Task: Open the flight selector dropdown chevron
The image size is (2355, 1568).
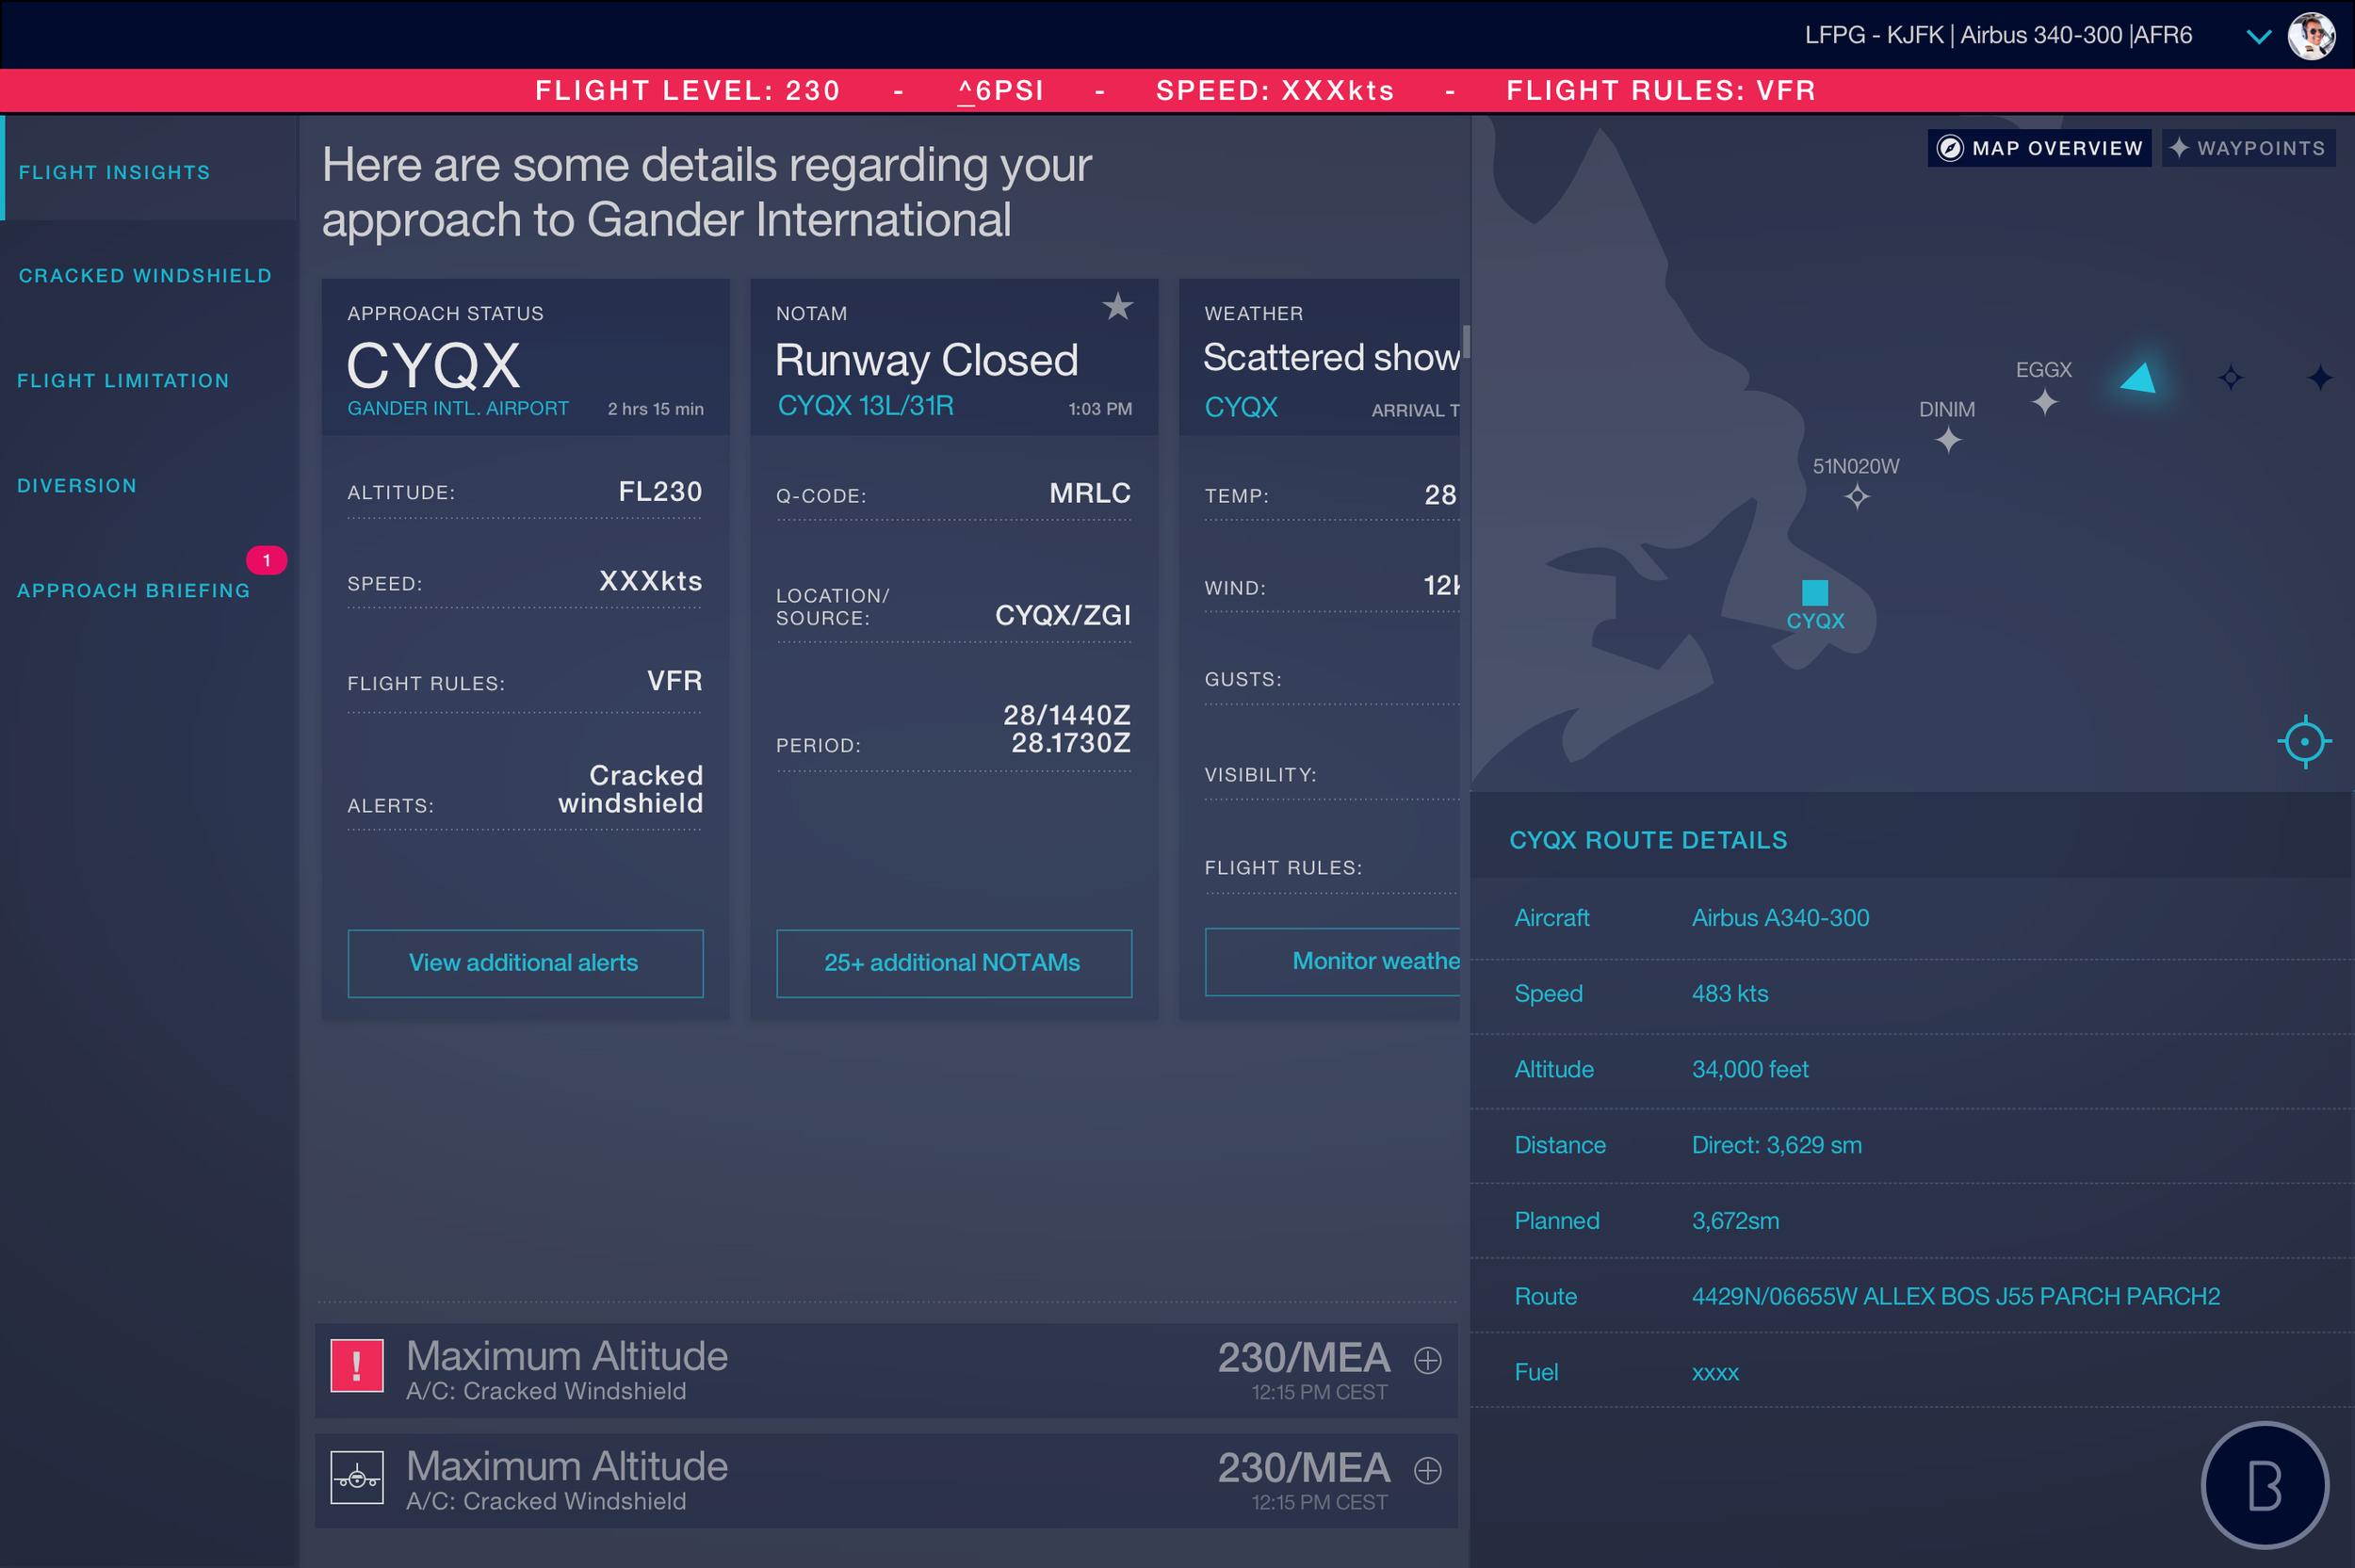Action: click(x=2258, y=37)
